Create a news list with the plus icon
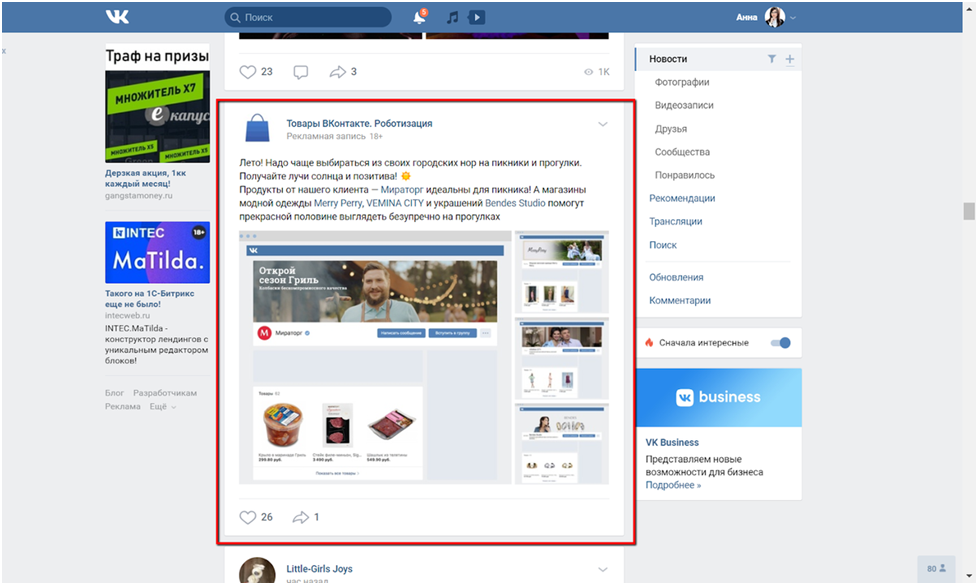This screenshot has height=585, width=978. point(790,58)
